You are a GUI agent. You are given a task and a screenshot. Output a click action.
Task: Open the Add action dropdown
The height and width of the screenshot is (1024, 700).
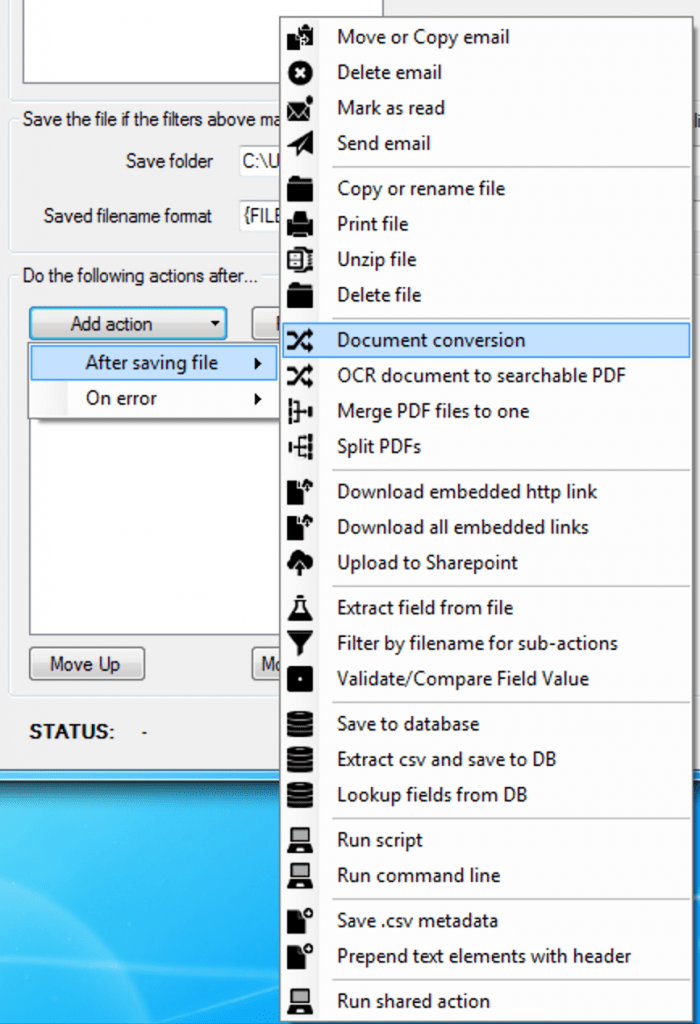coord(127,324)
